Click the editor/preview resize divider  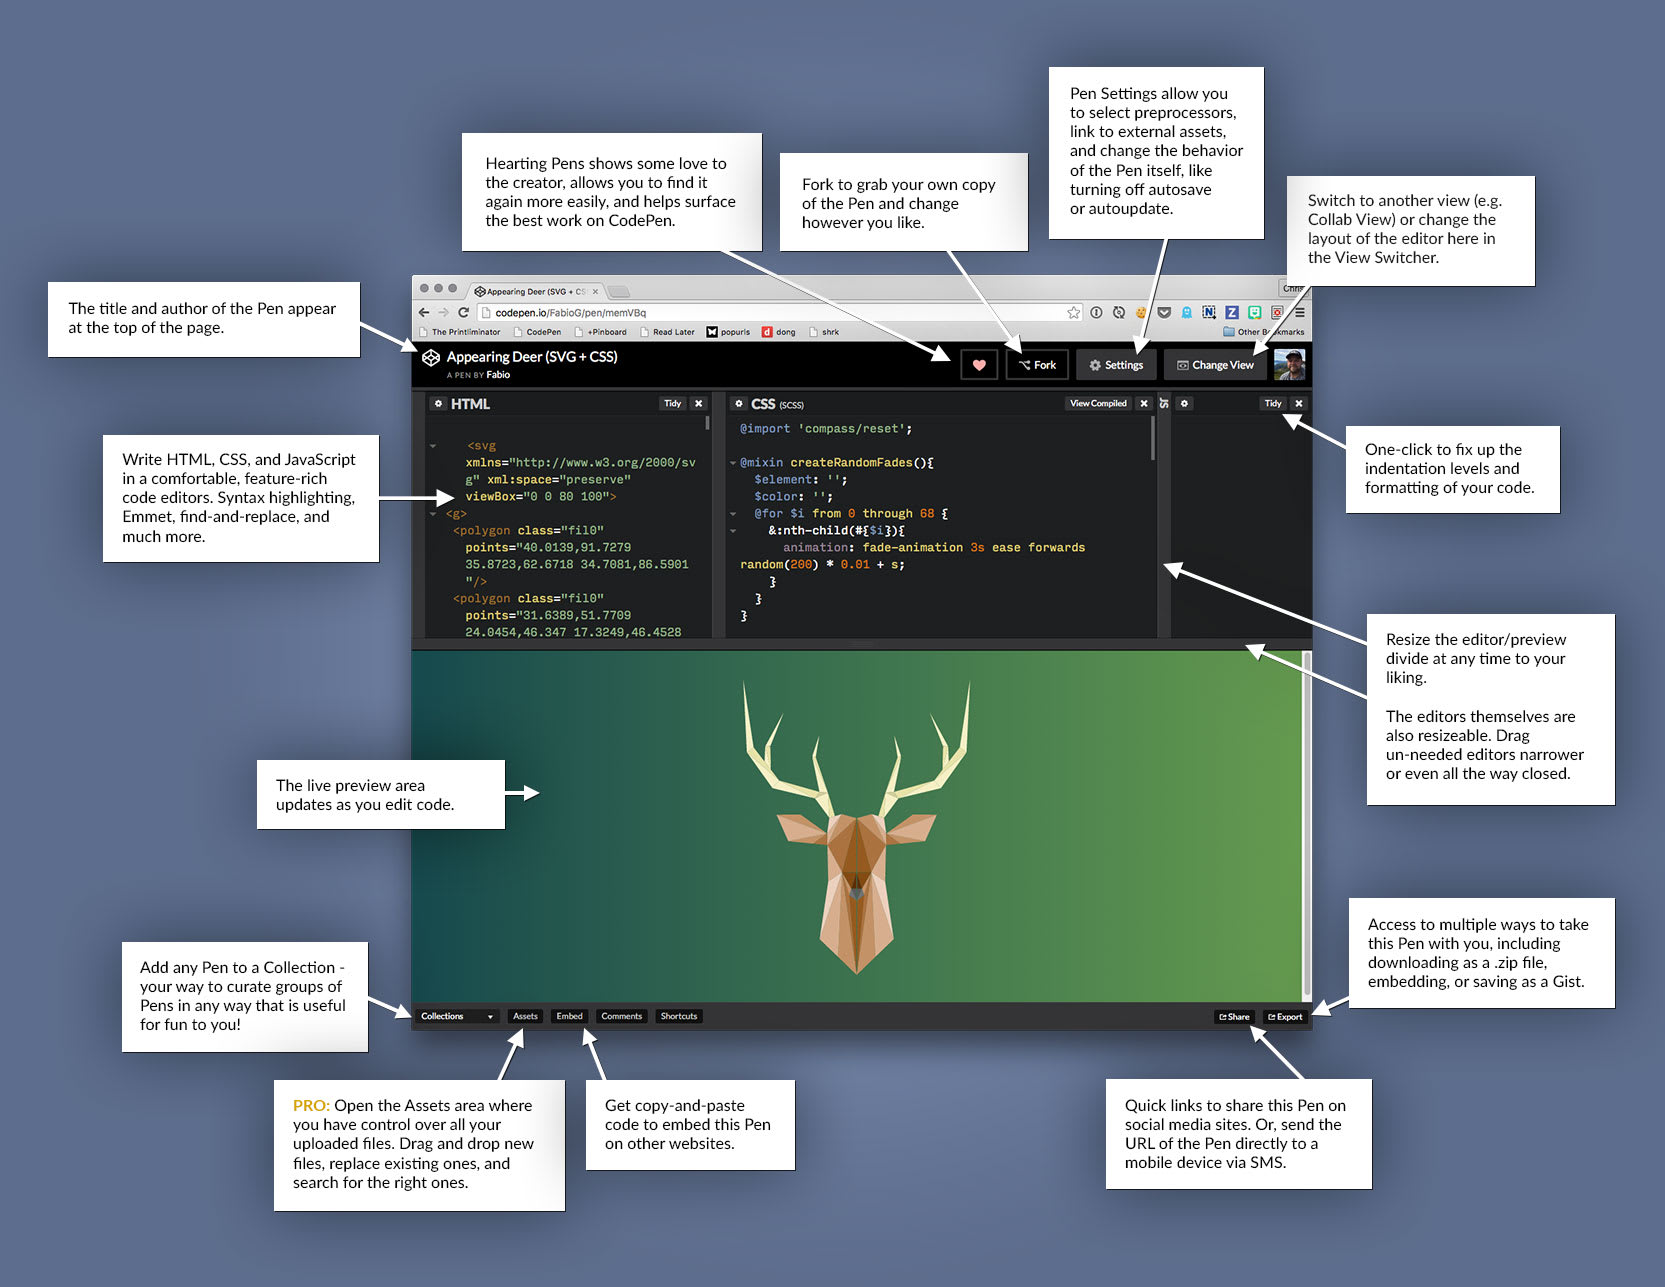(860, 645)
